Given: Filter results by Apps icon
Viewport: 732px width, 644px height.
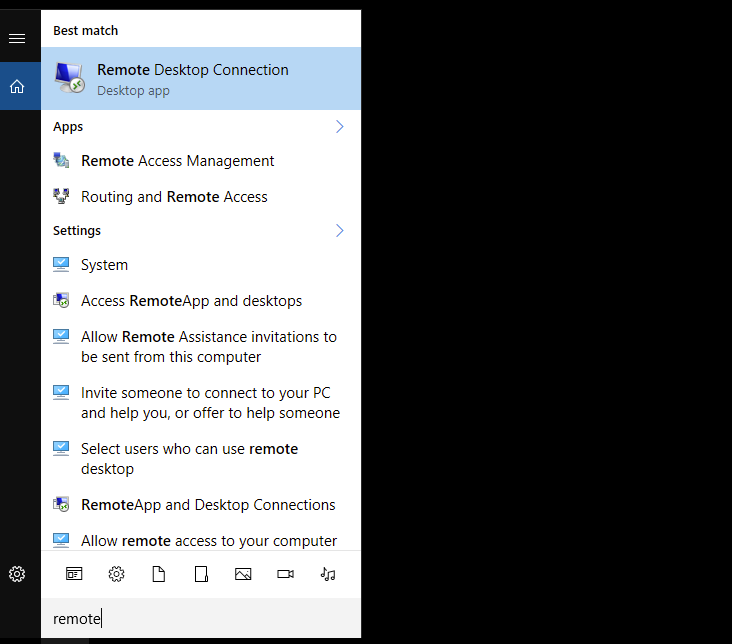Looking at the screenshot, I should click(74, 574).
